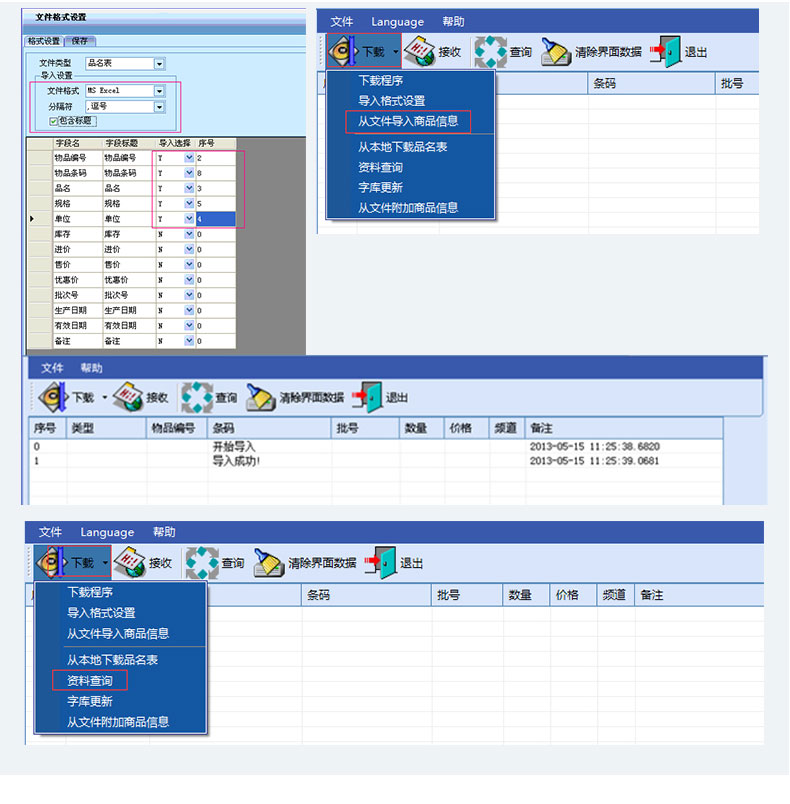Click the 接收 icon in the bottom window toolbar
The height and width of the screenshot is (804, 790).
click(130, 562)
